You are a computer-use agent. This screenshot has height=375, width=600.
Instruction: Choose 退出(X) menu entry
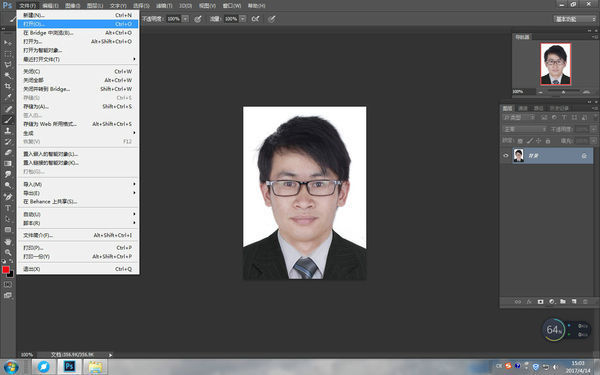(78, 269)
